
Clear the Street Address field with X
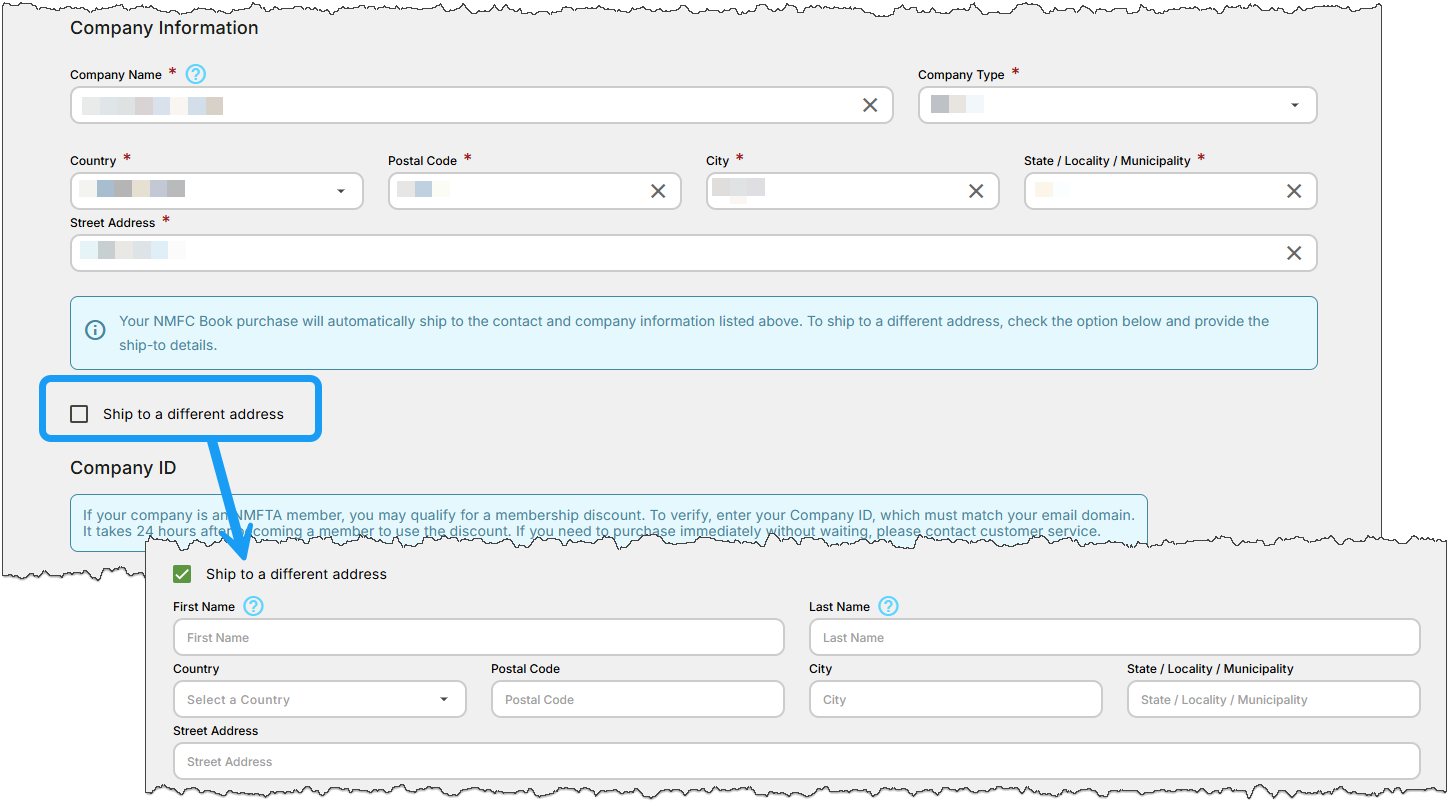[1294, 253]
